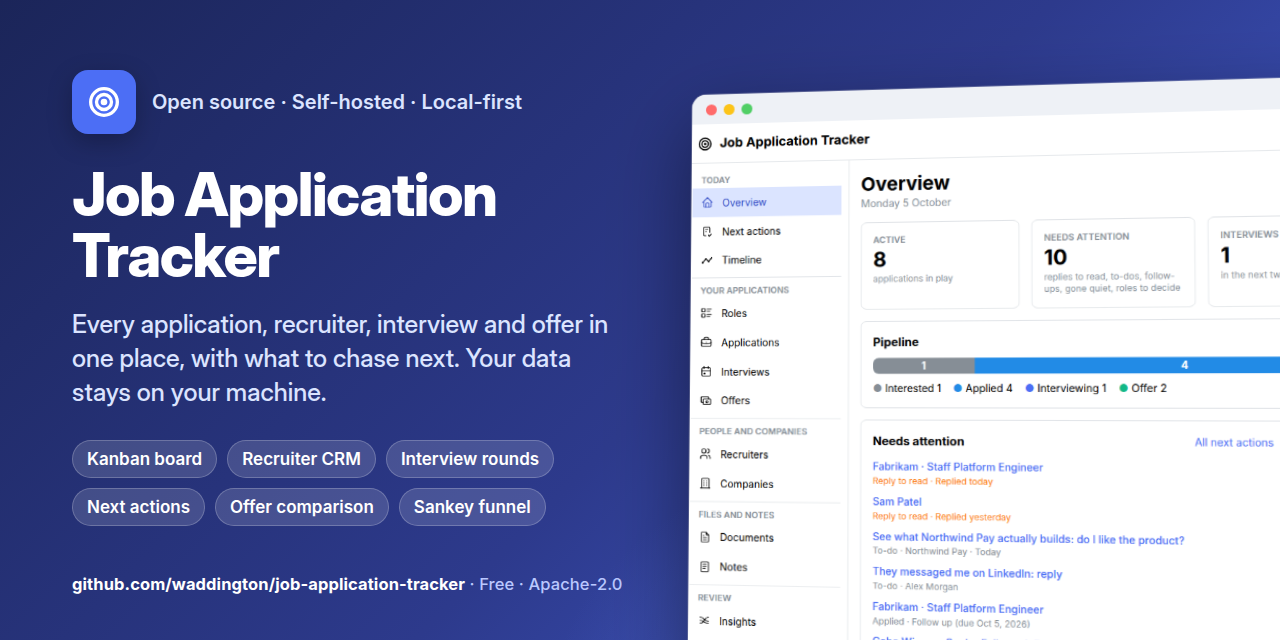Click the Applications briefcase icon
Image resolution: width=1280 pixels, height=640 pixels.
point(707,342)
